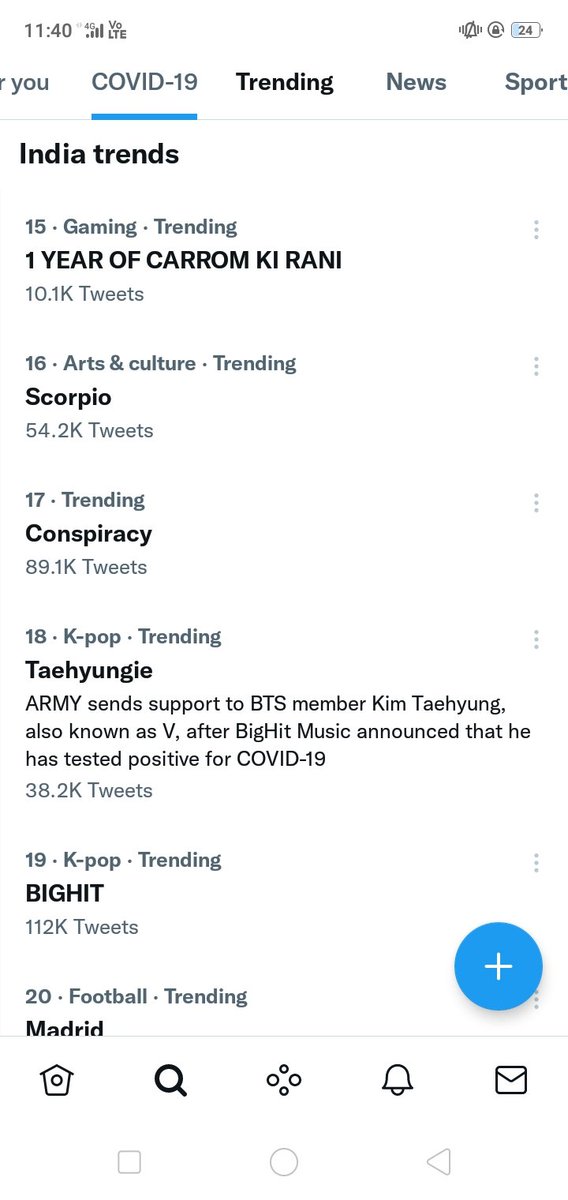Tap Android home circle button
This screenshot has width=568, height=1200.
pos(284,1162)
